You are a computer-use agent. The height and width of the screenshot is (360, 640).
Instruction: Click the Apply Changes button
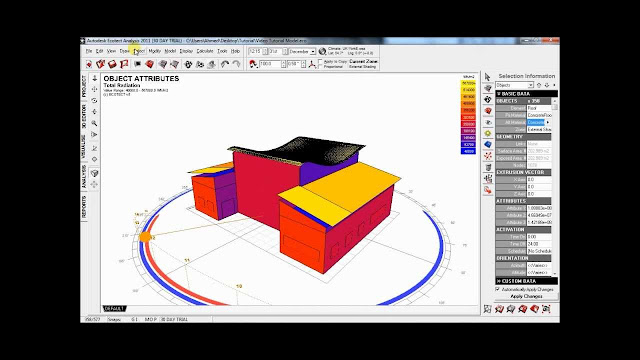(526, 296)
